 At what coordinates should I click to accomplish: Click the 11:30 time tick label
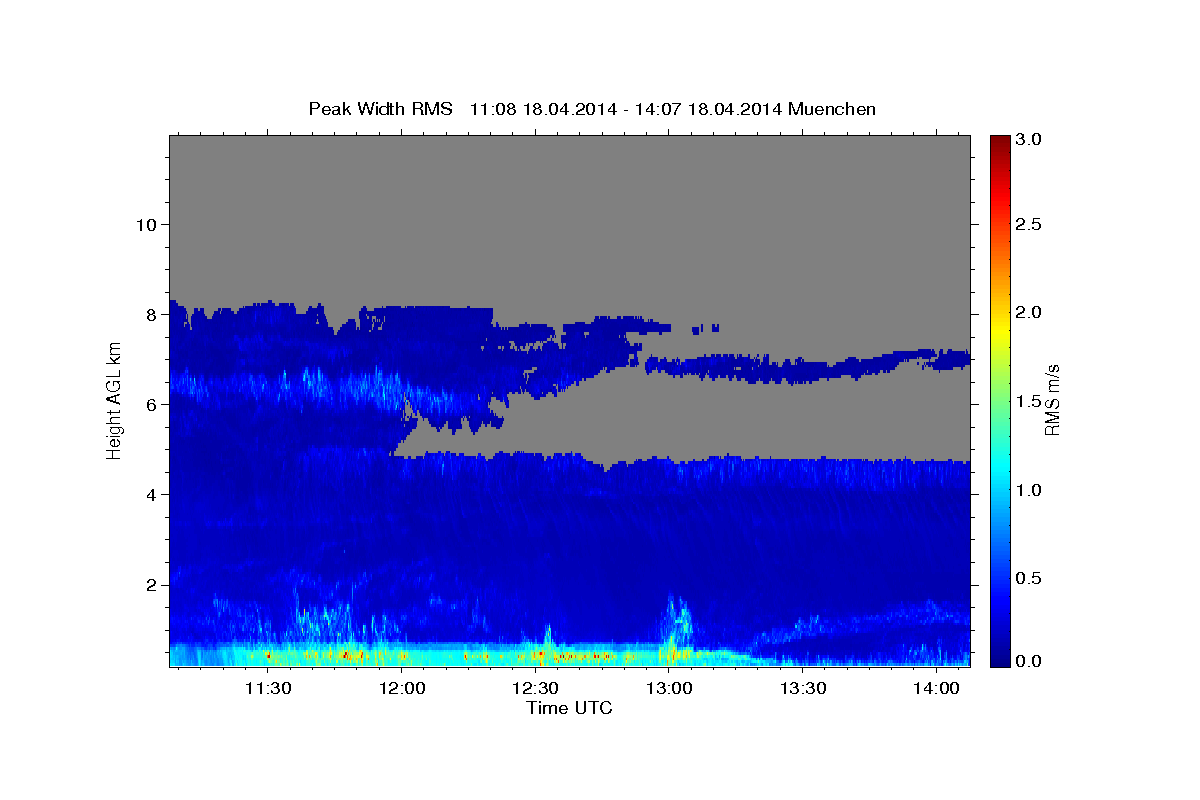[268, 689]
